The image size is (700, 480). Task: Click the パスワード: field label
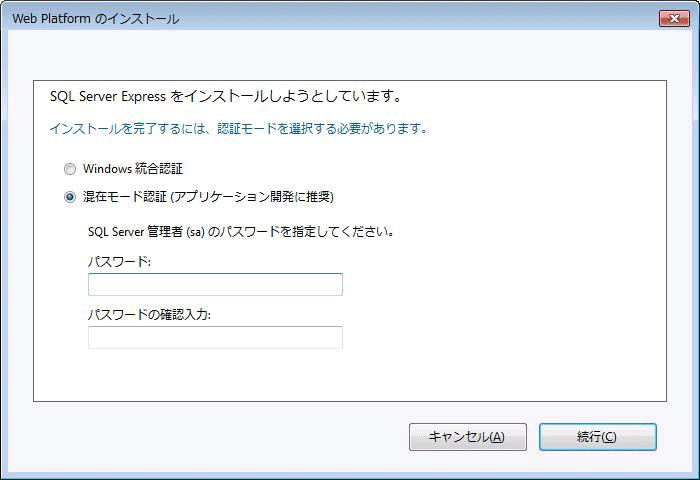click(x=119, y=261)
